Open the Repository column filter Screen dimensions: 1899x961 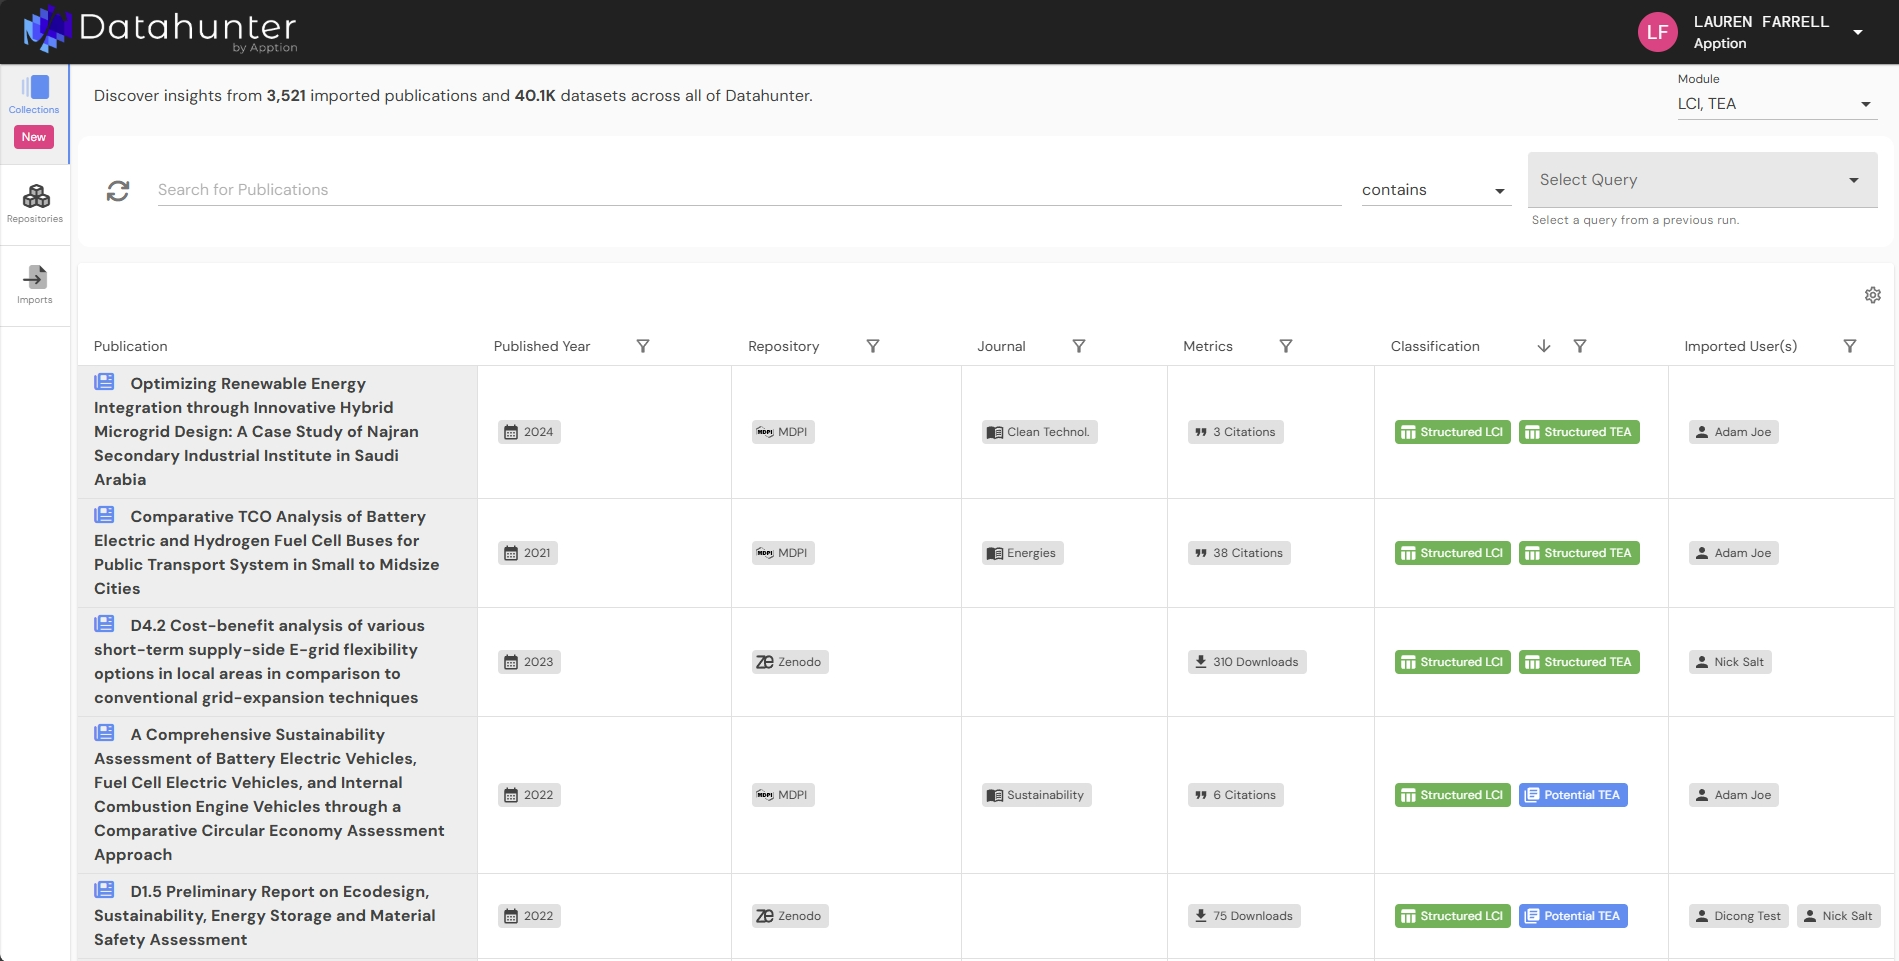[x=872, y=346]
